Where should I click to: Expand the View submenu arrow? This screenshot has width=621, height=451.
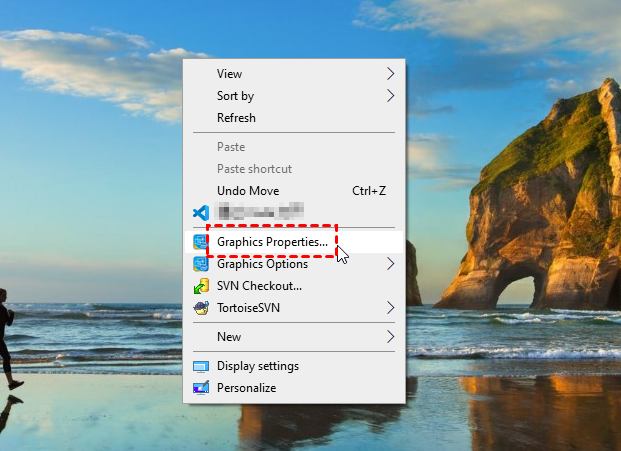(x=391, y=74)
